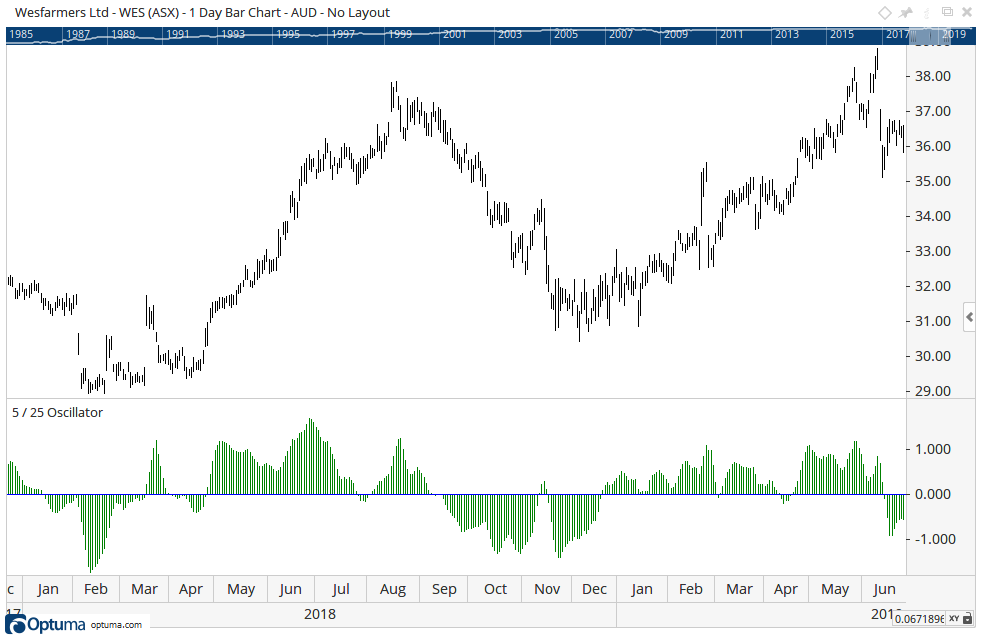
Task: Close the Wesfarmers chart
Action: click(x=967, y=13)
